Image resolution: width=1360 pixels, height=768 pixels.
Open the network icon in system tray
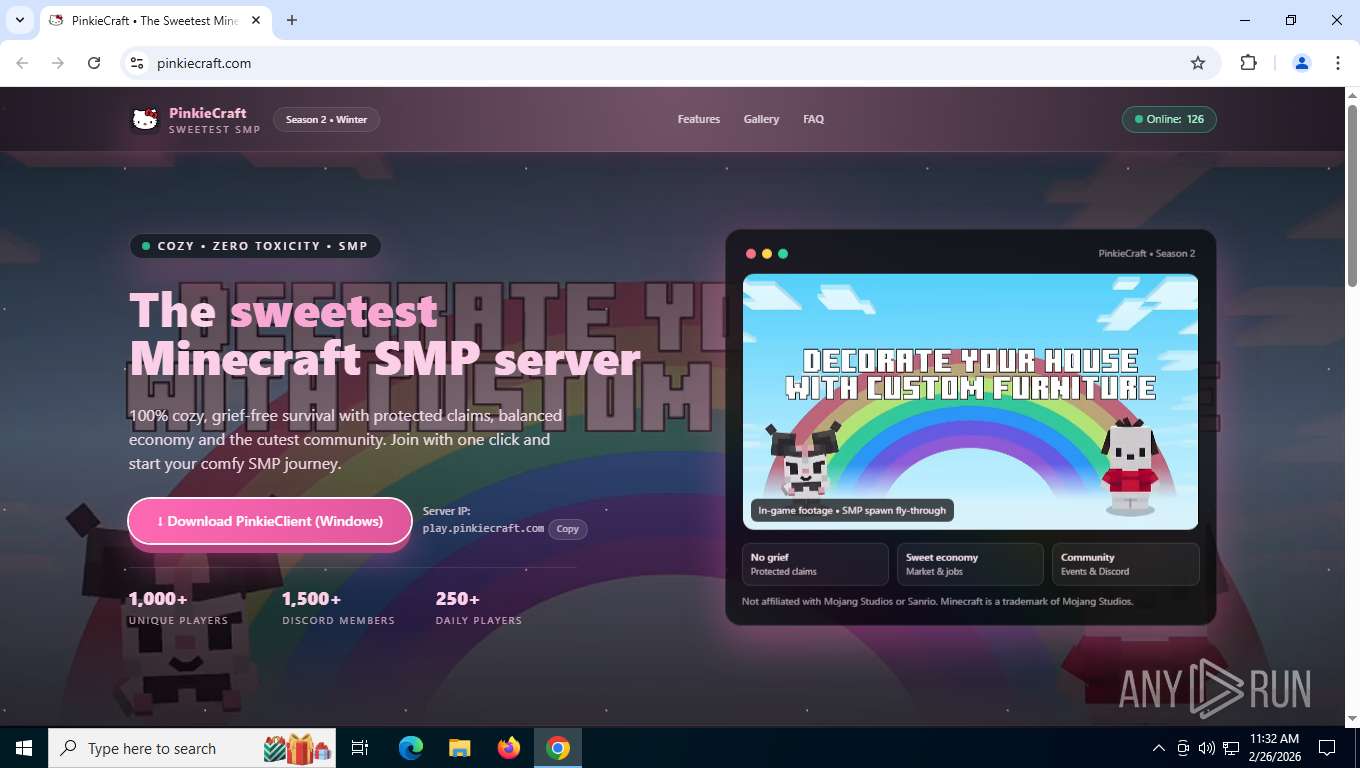[x=1231, y=748]
